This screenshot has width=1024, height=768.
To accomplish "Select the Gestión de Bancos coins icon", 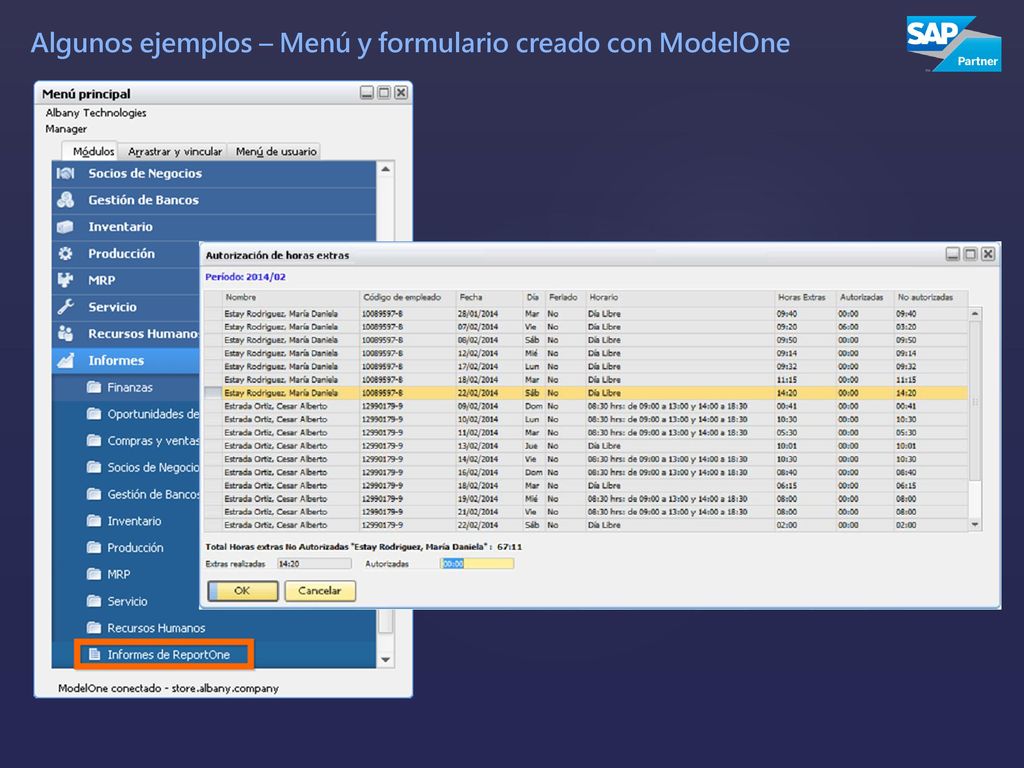I will click(65, 200).
